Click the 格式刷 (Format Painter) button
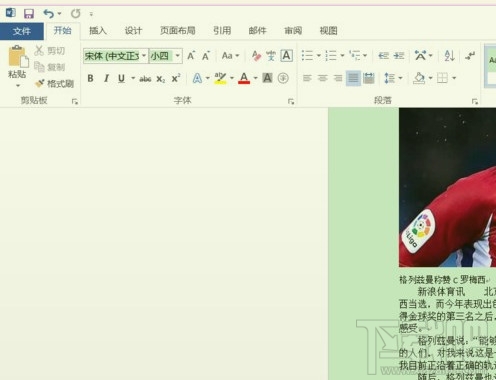Screen dimensions: 496x380 coord(54,83)
